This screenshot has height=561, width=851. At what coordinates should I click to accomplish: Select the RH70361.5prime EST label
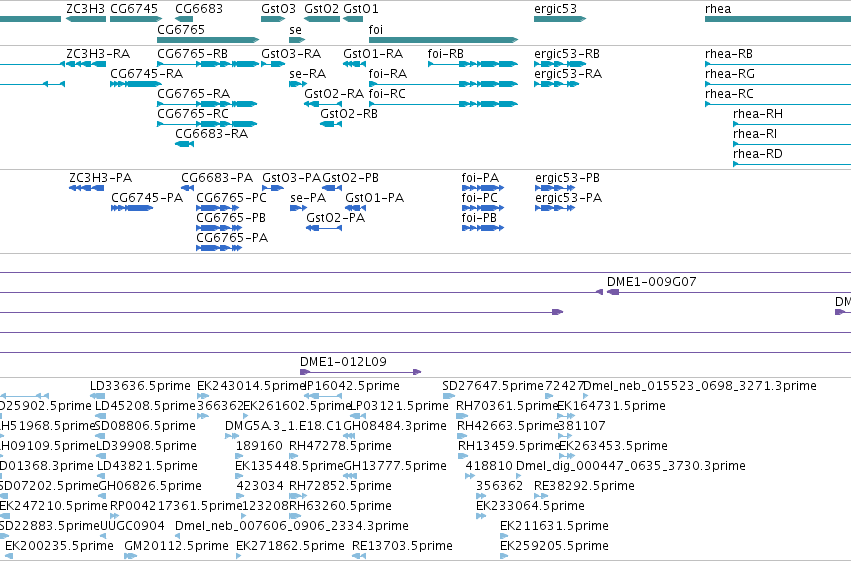(507, 406)
